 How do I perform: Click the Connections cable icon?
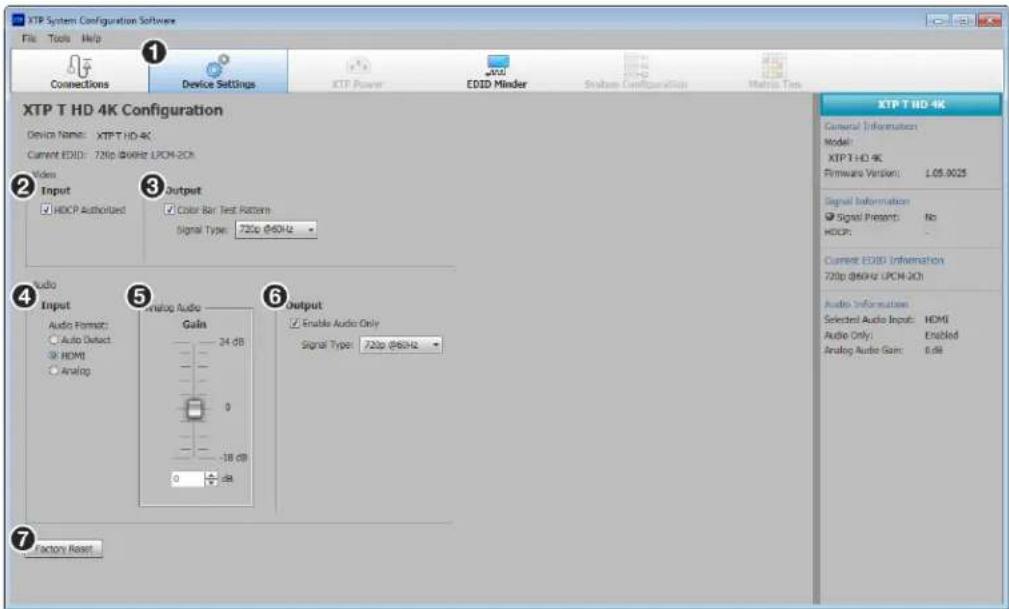79,66
